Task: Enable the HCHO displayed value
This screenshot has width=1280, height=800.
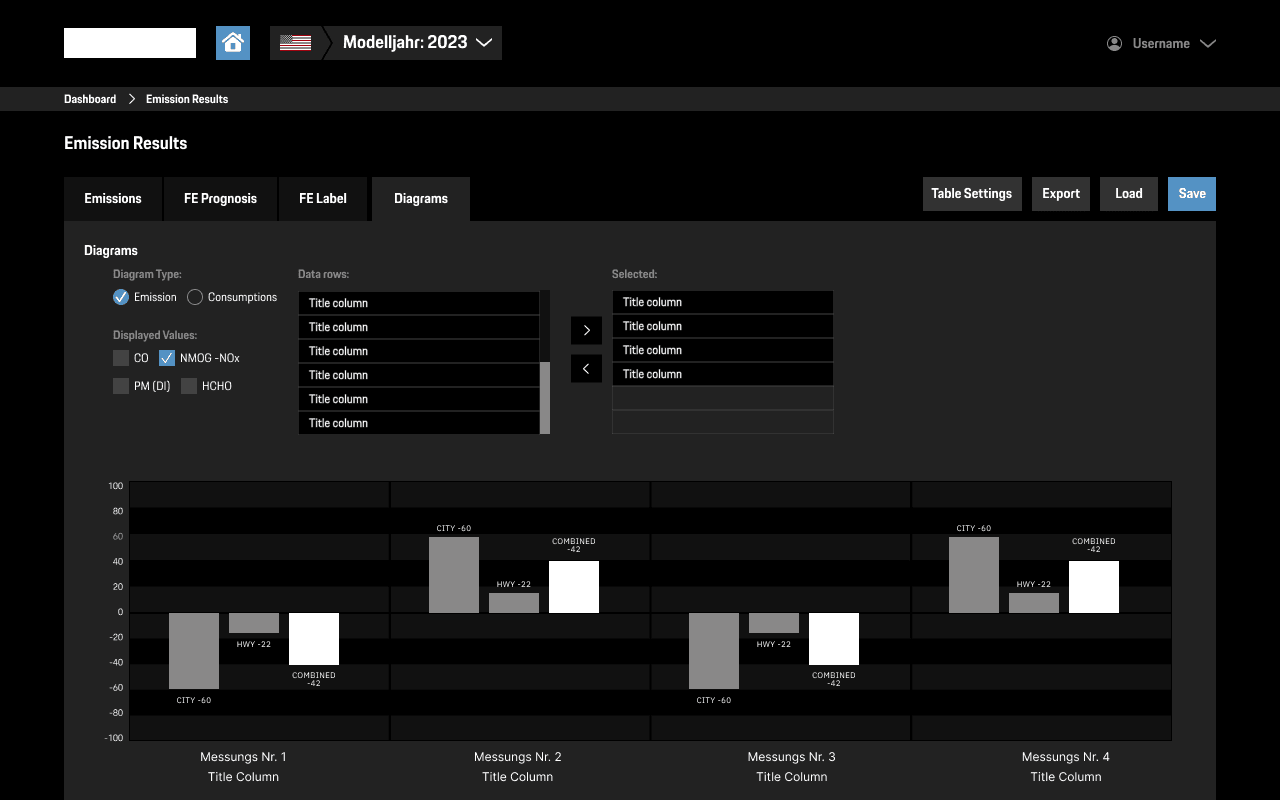Action: click(189, 385)
